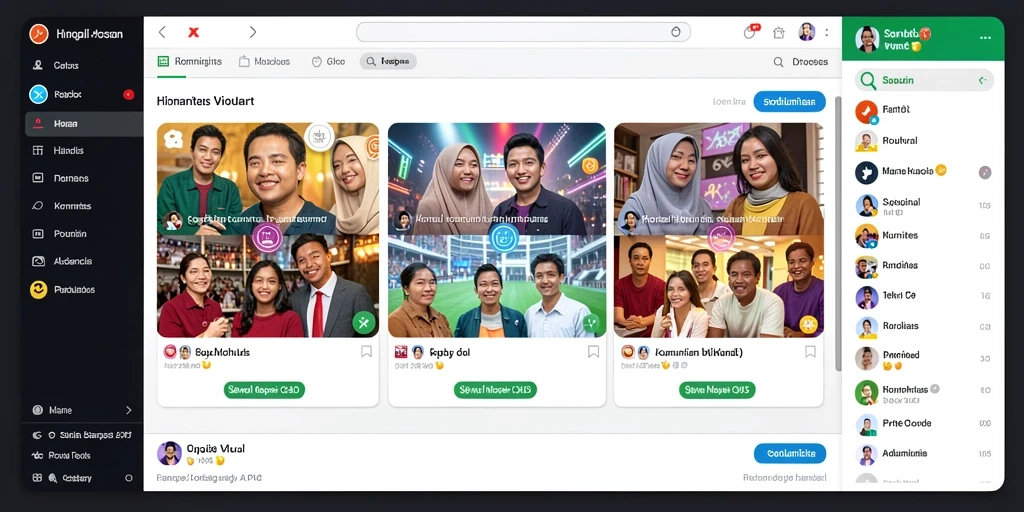Open the Aldencla sidebar icon

pyautogui.click(x=38, y=261)
